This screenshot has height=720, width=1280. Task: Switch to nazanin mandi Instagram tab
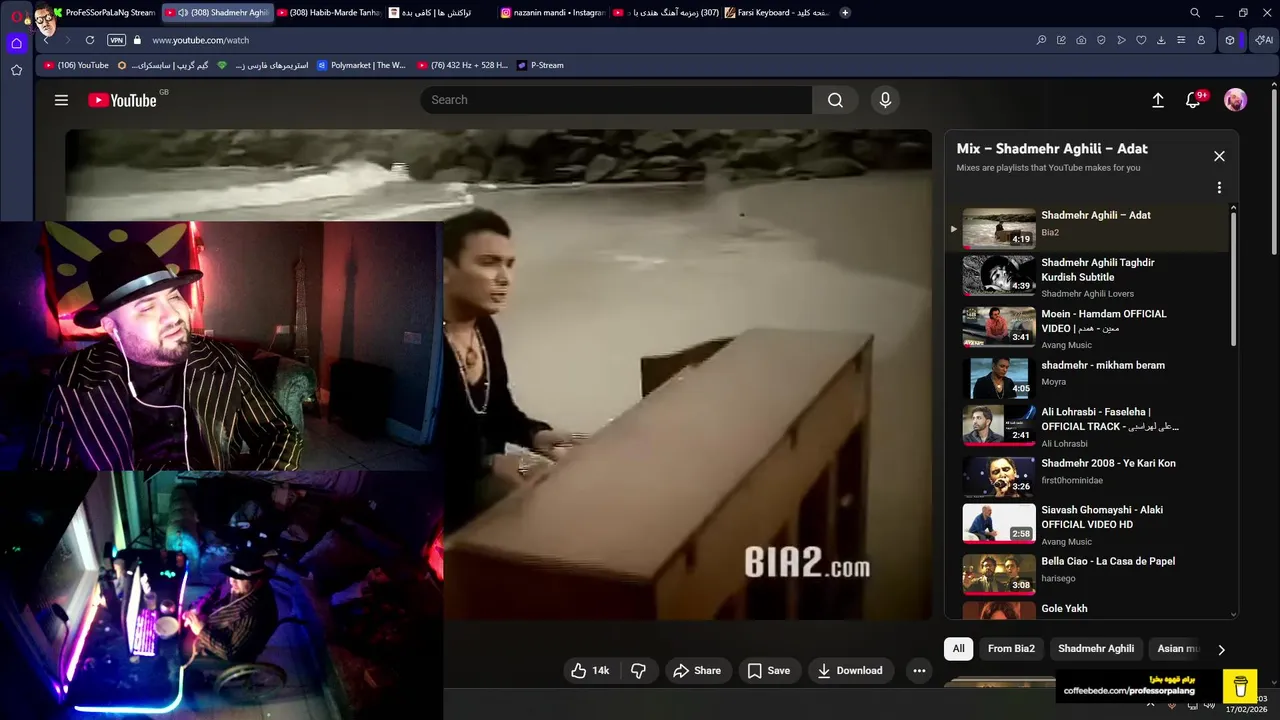[x=552, y=13]
